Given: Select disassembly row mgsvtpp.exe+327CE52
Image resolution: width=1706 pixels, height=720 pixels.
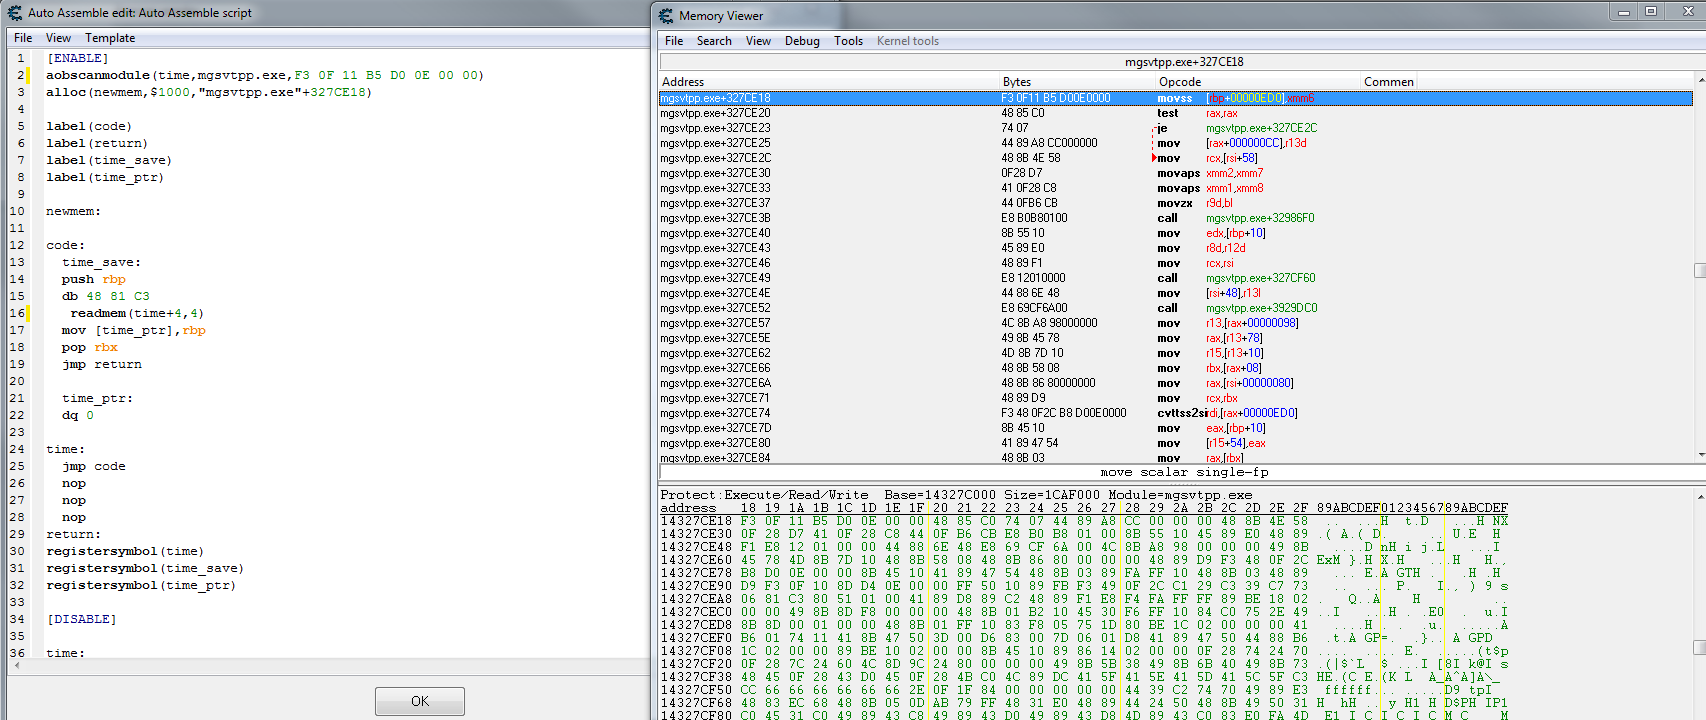Looking at the screenshot, I should [x=1175, y=308].
